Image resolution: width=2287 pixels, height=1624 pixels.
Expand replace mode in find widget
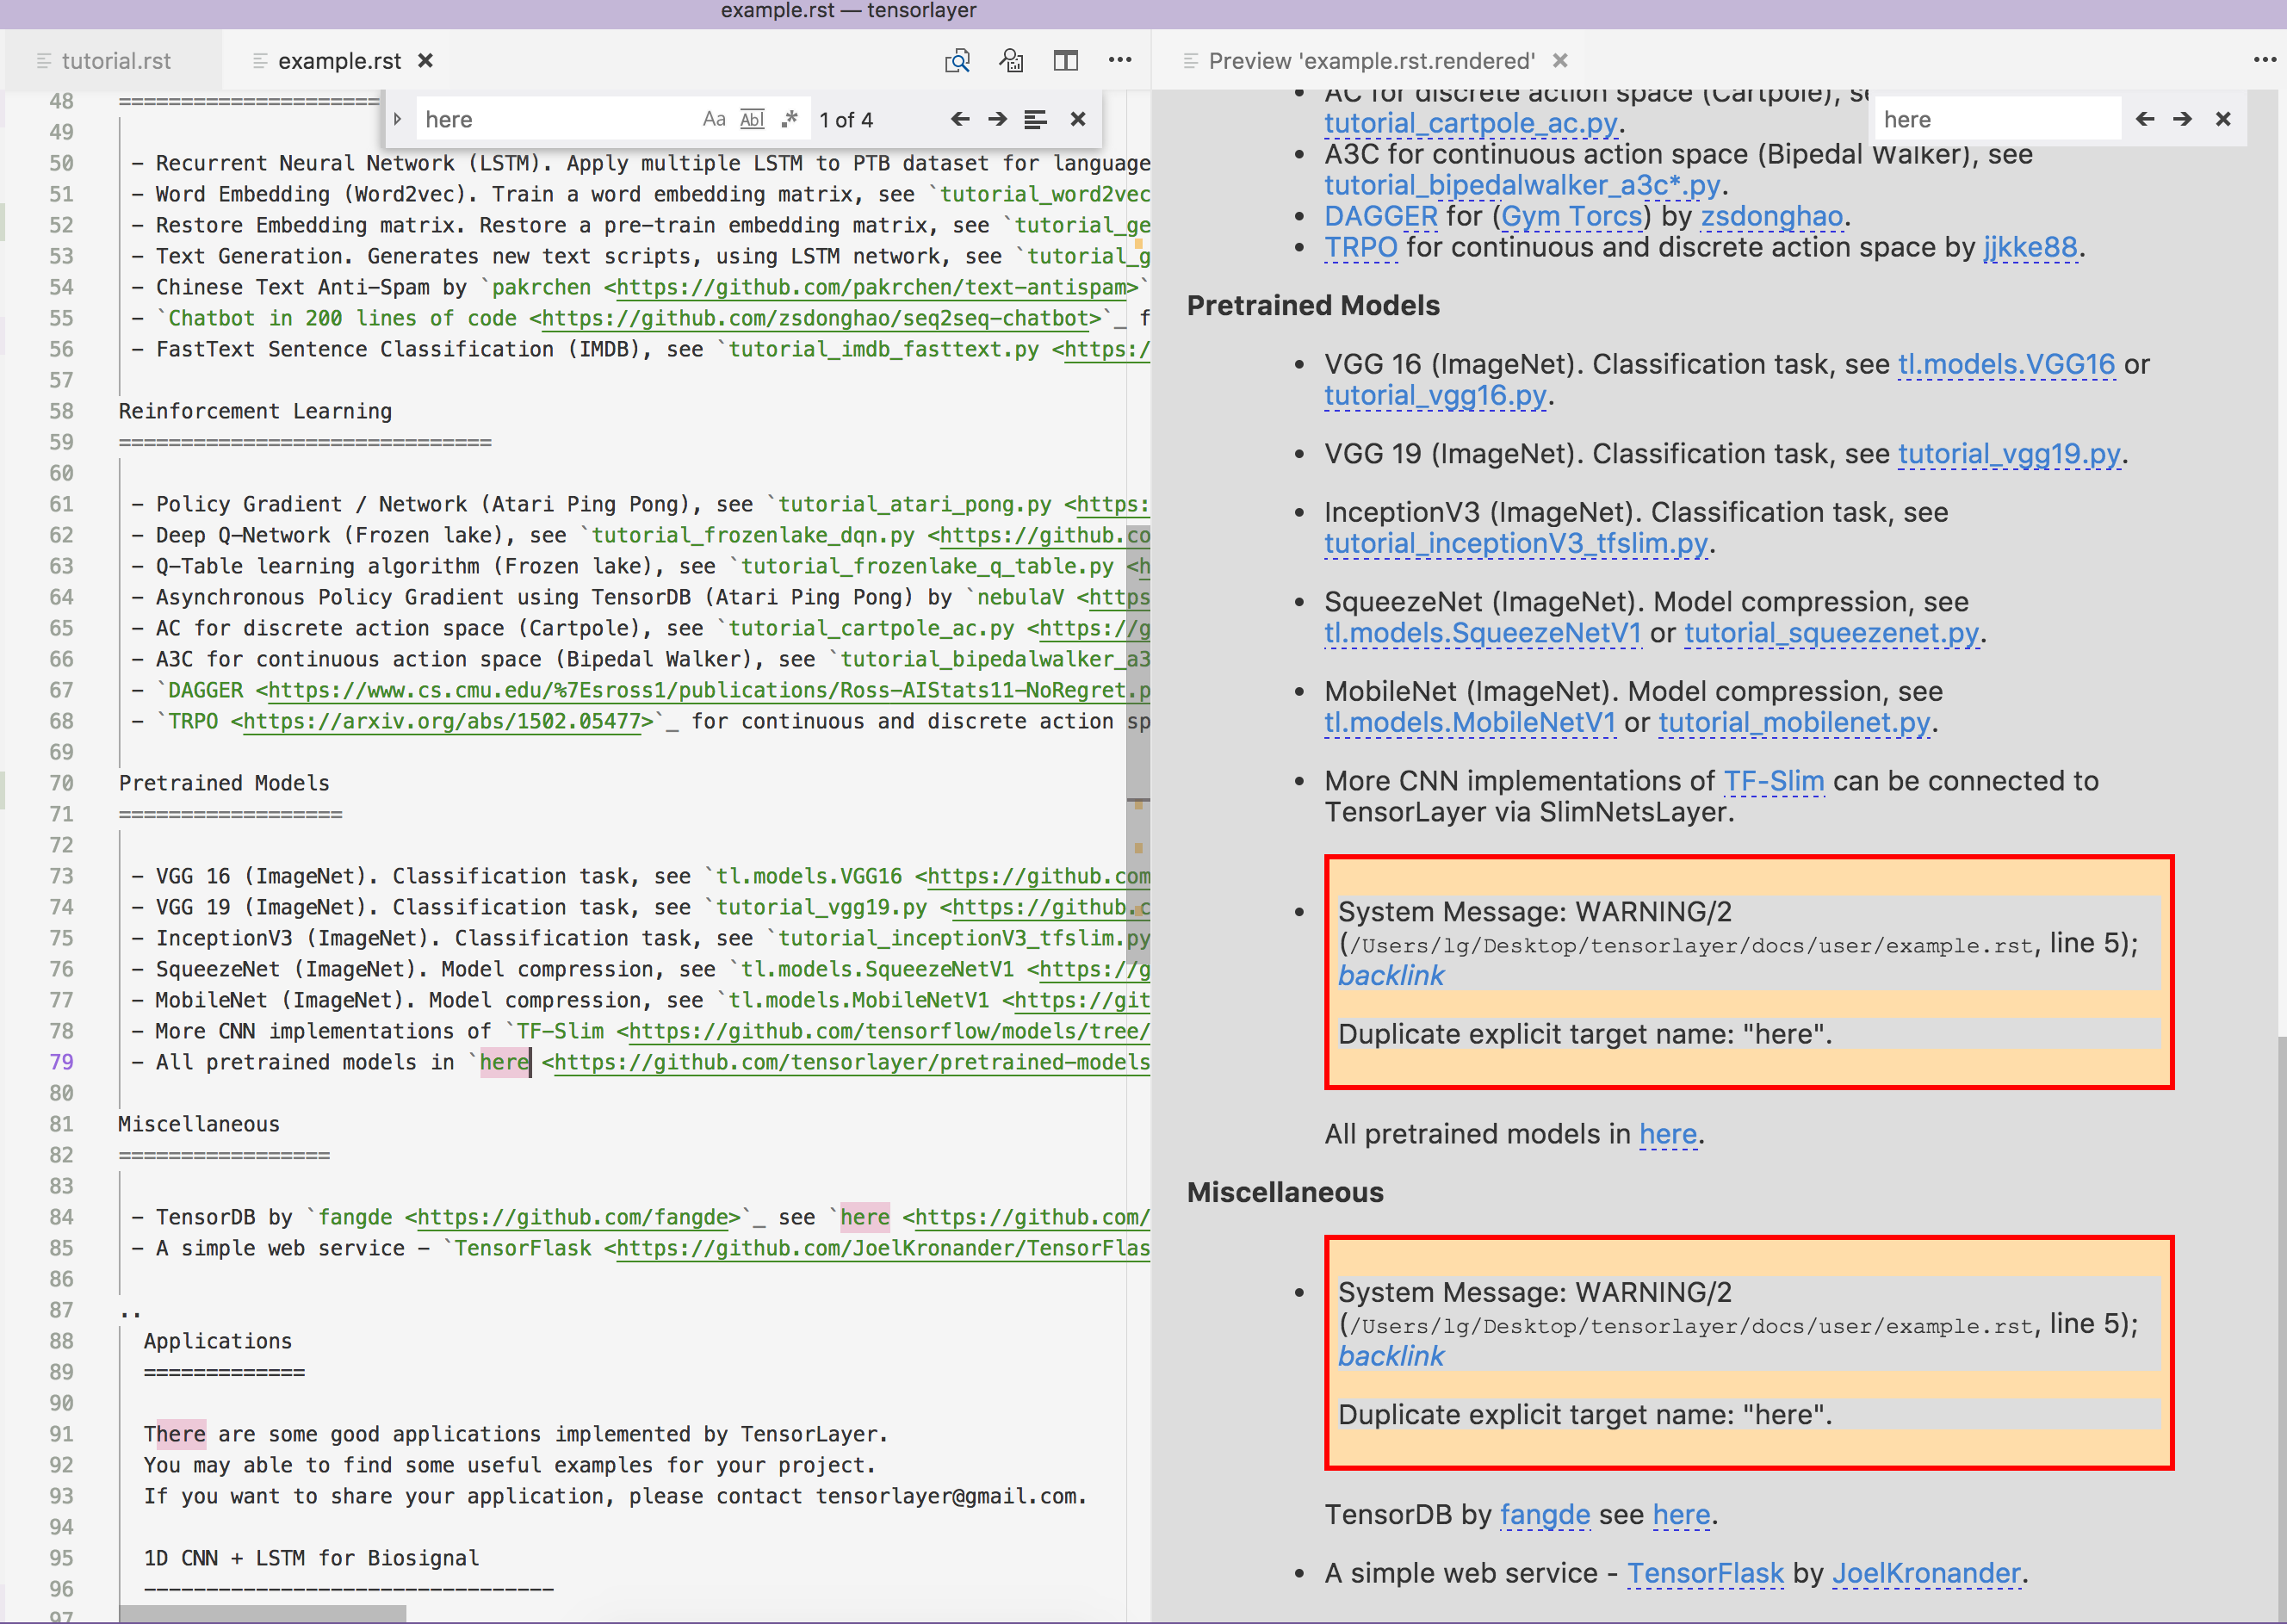point(398,120)
